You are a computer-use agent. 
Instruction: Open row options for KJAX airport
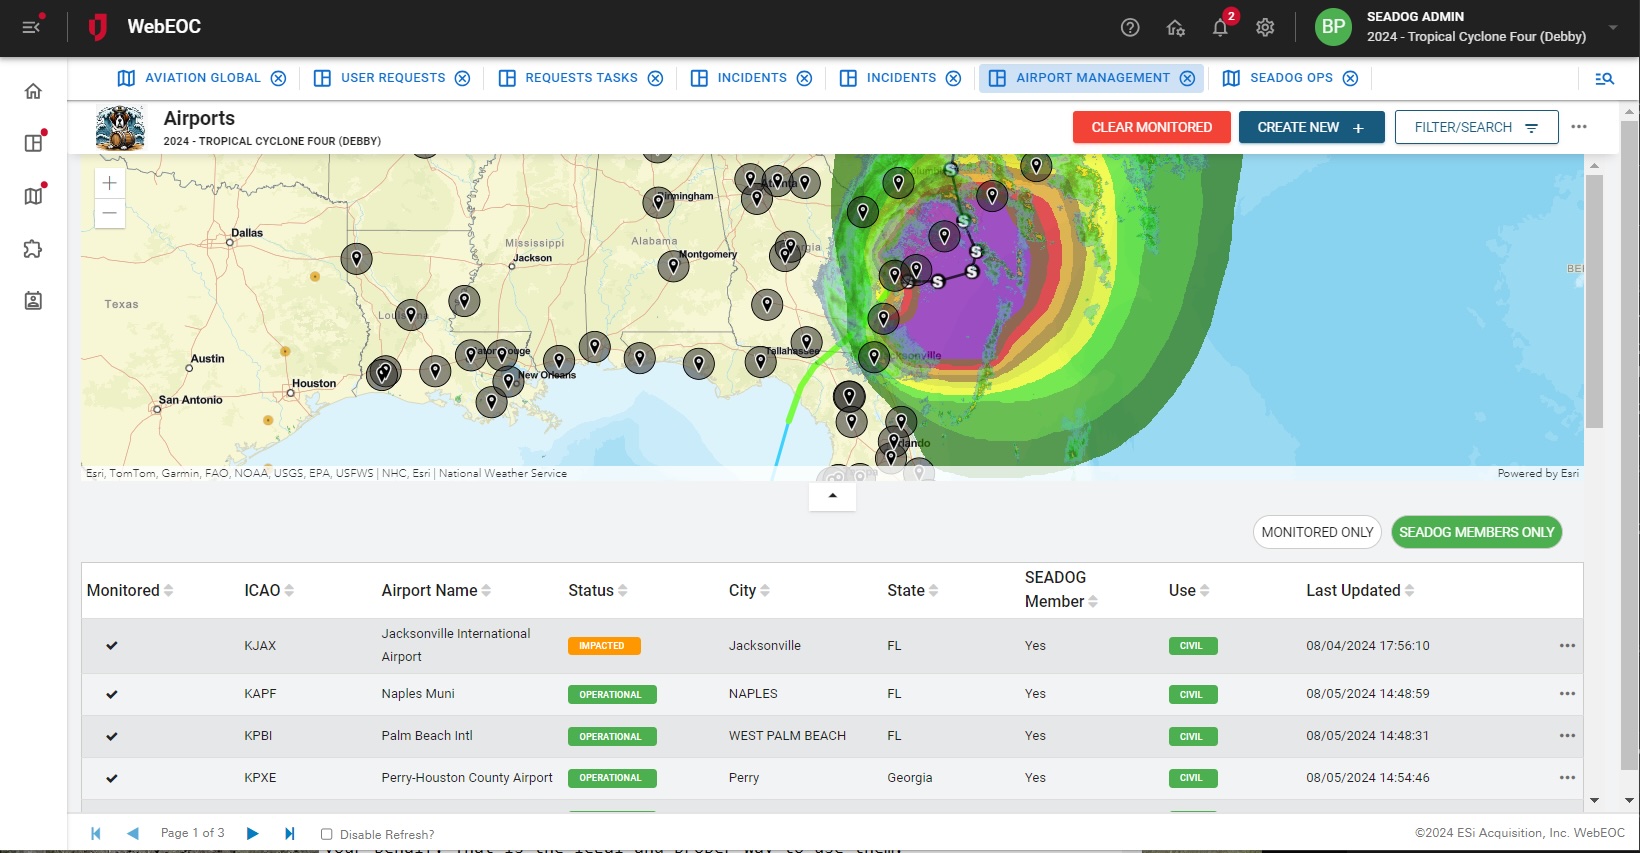click(1567, 646)
